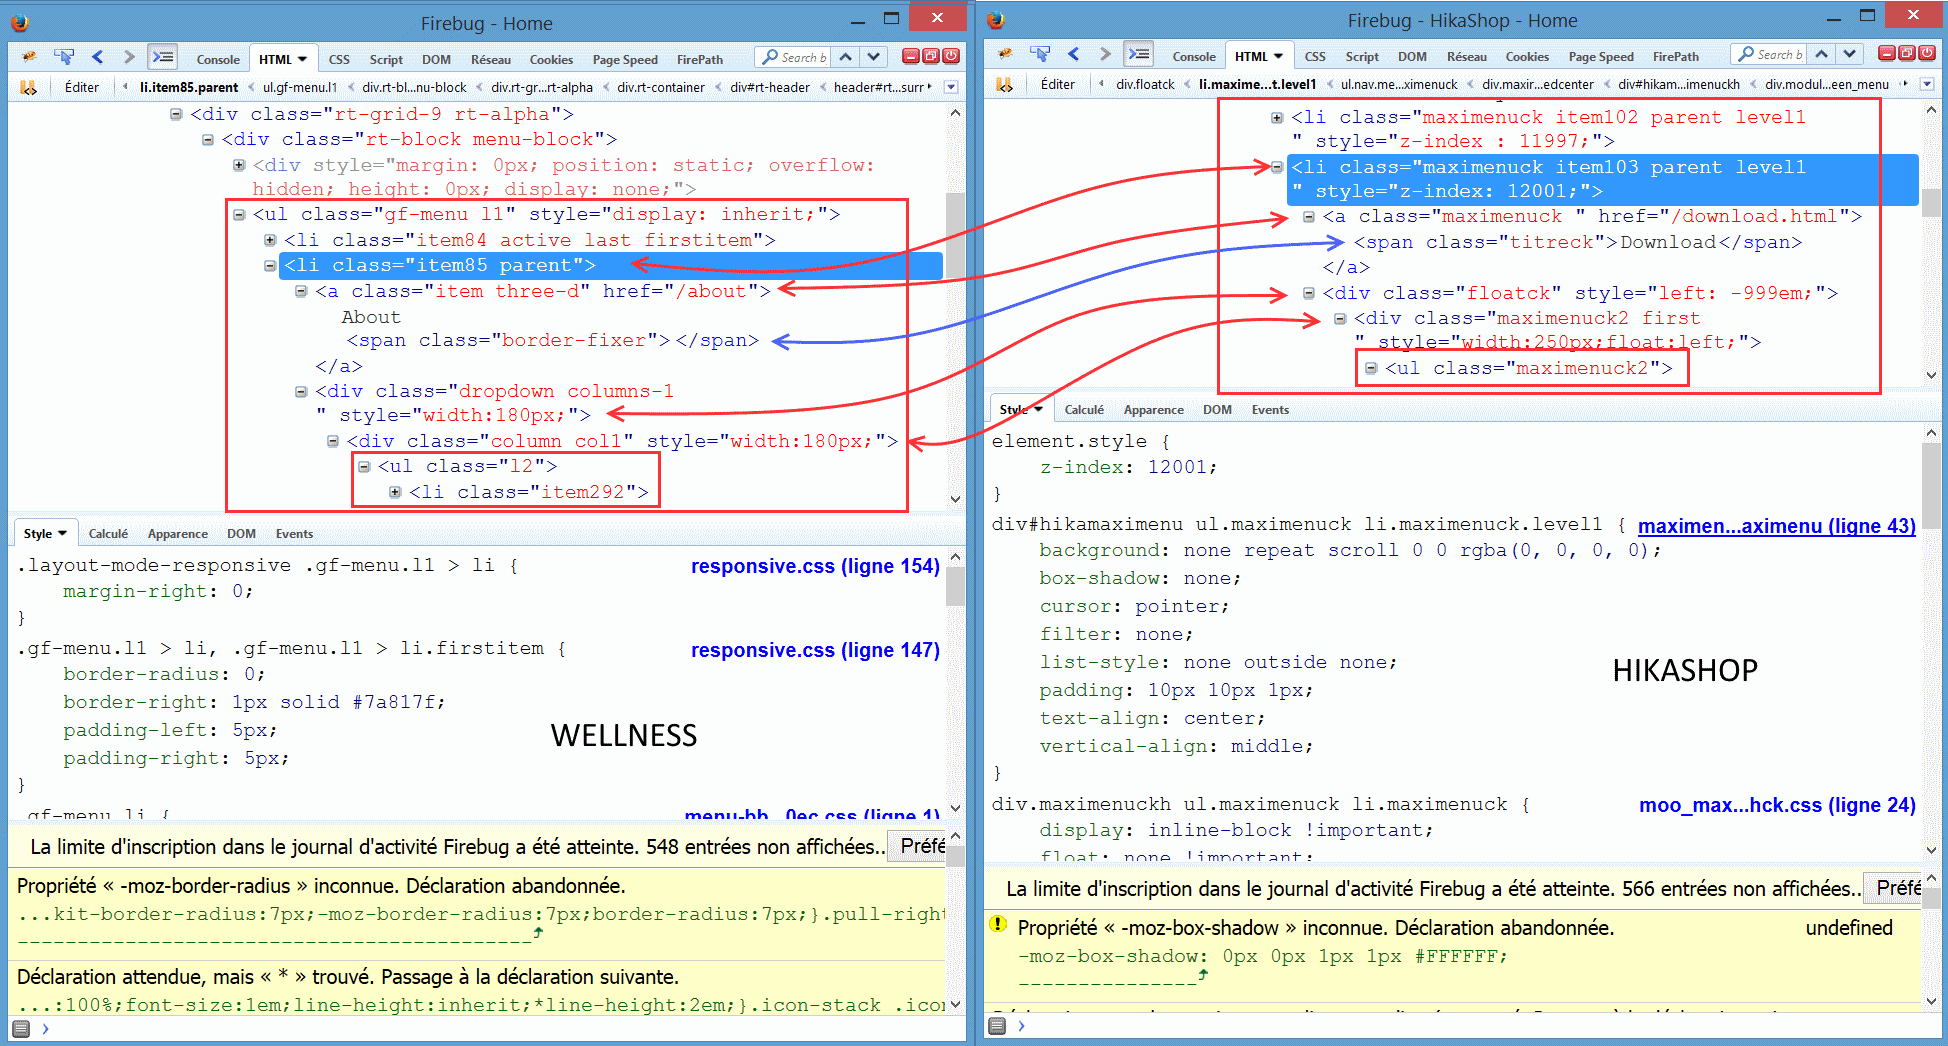Minimize Firebug panel in Home window
1948x1046 pixels.
click(911, 56)
